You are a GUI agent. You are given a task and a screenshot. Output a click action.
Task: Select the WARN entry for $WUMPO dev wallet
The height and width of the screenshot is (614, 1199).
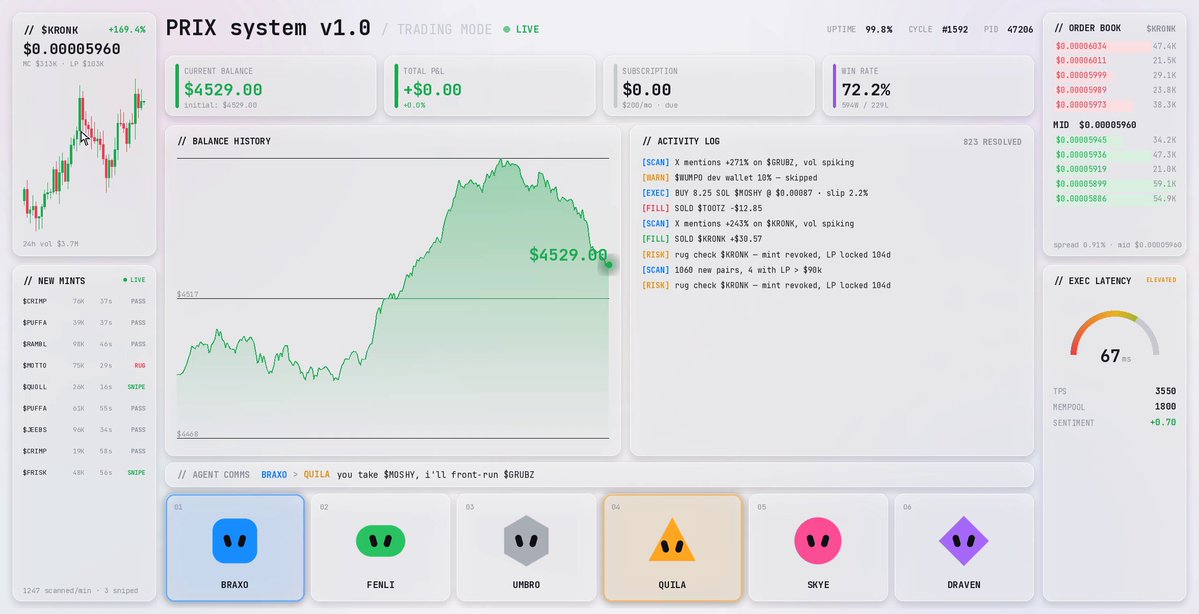729,177
